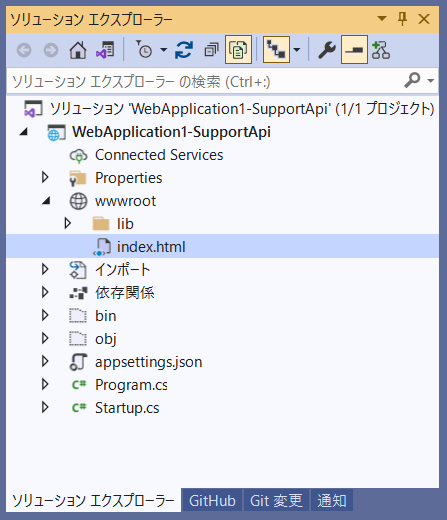This screenshot has width=447, height=520.
Task: Expand the lib folder arrow
Action: pos(68,223)
